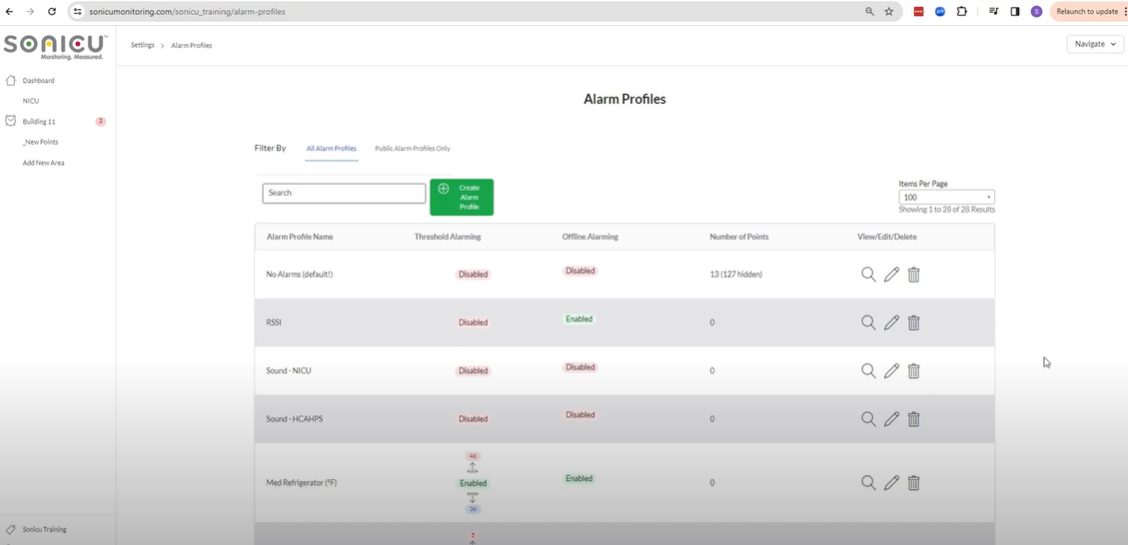The image size is (1128, 545).
Task: Edit the Med Refrigerator (°F) profile
Action: point(891,483)
